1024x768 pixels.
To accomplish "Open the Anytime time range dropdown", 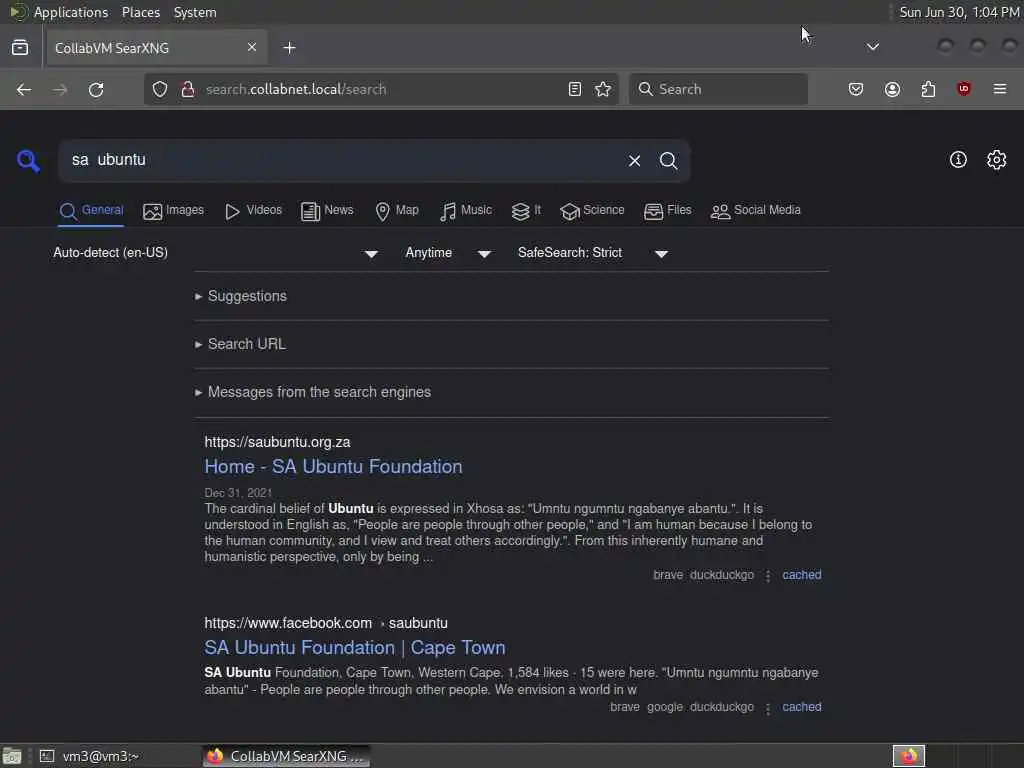I will pyautogui.click(x=448, y=253).
